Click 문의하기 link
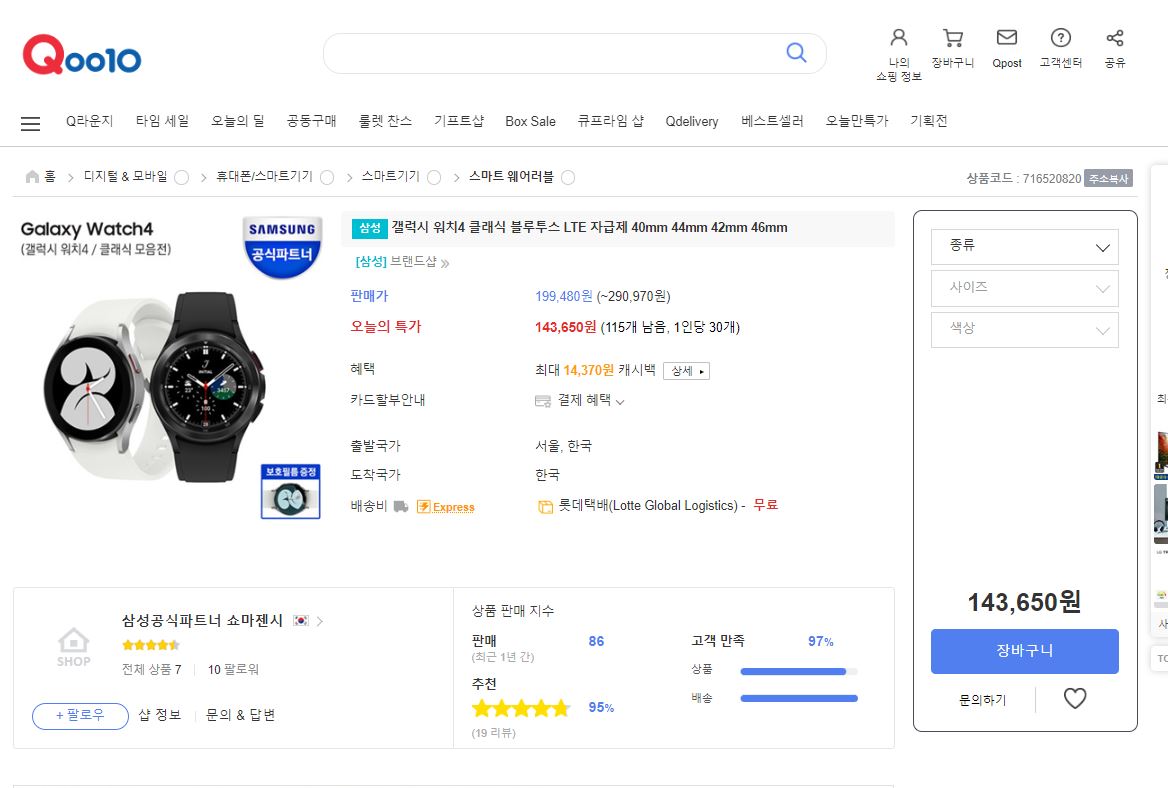Screen dimensions: 1168x788 (982, 700)
